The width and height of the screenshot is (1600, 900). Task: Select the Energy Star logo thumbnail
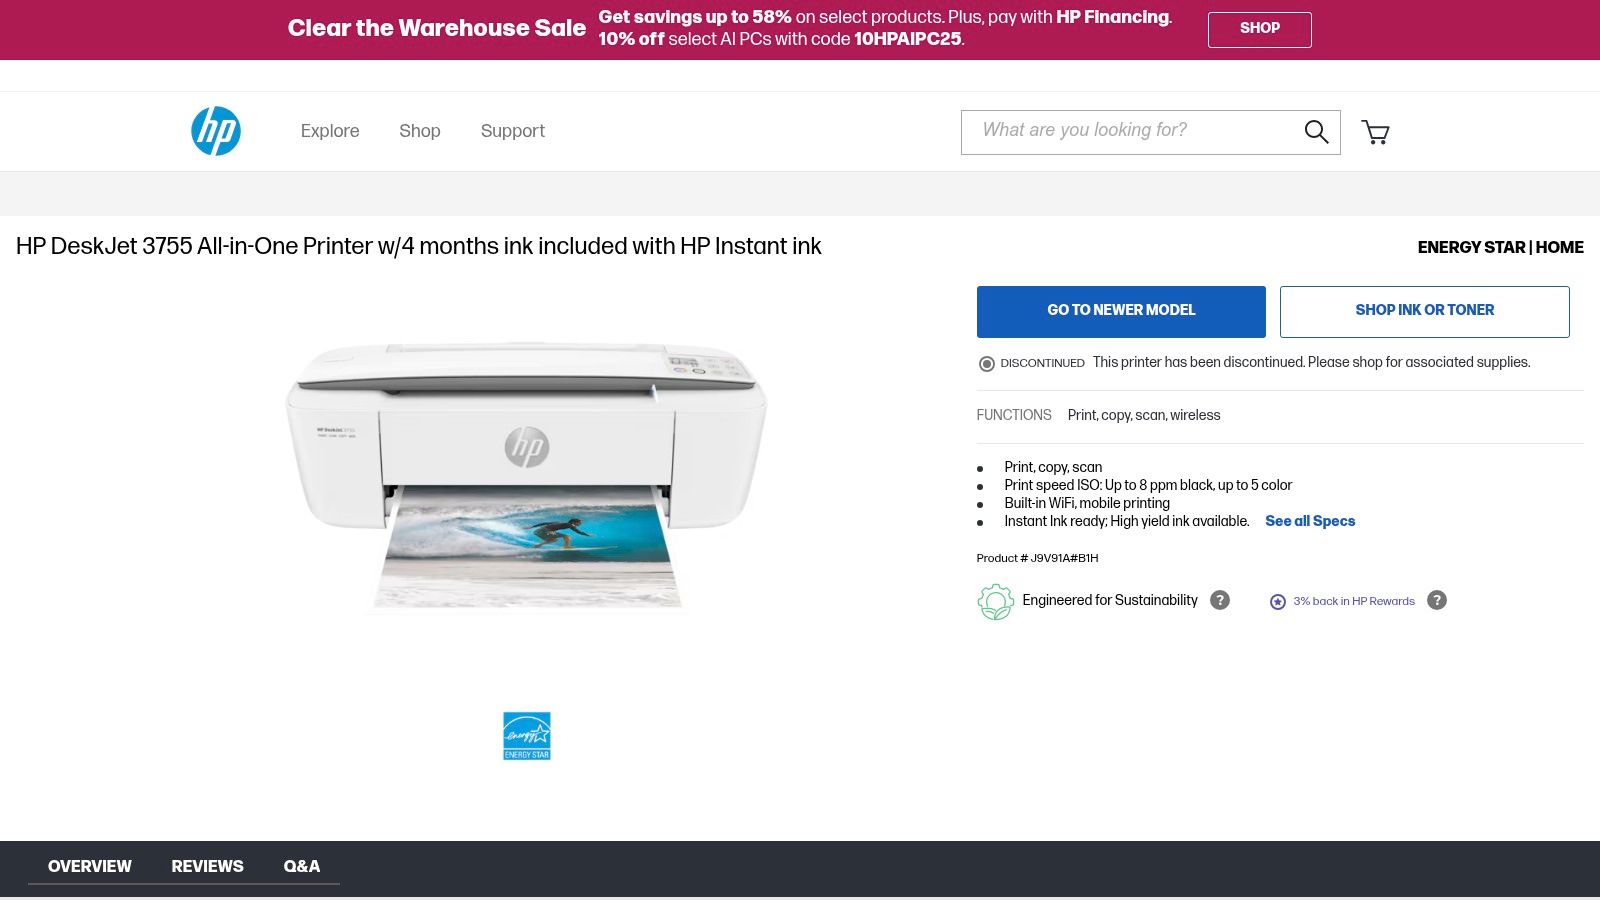527,736
